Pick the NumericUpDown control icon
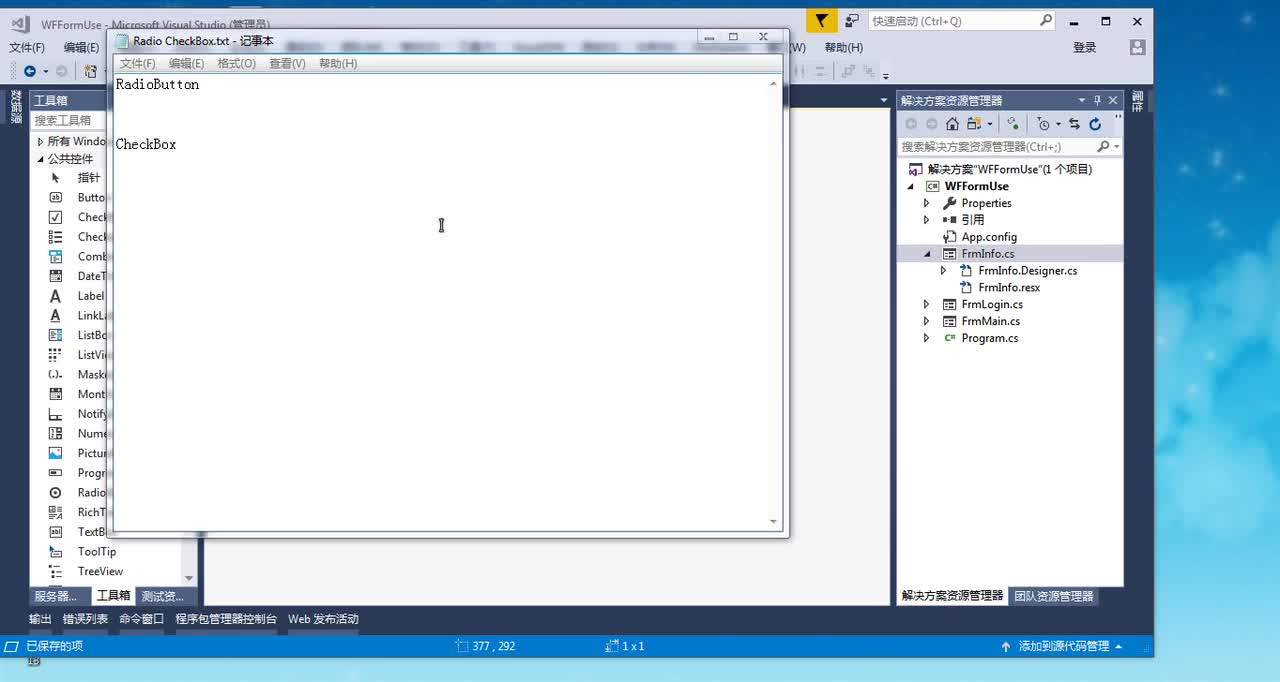The image size is (1280, 682). coord(56,434)
